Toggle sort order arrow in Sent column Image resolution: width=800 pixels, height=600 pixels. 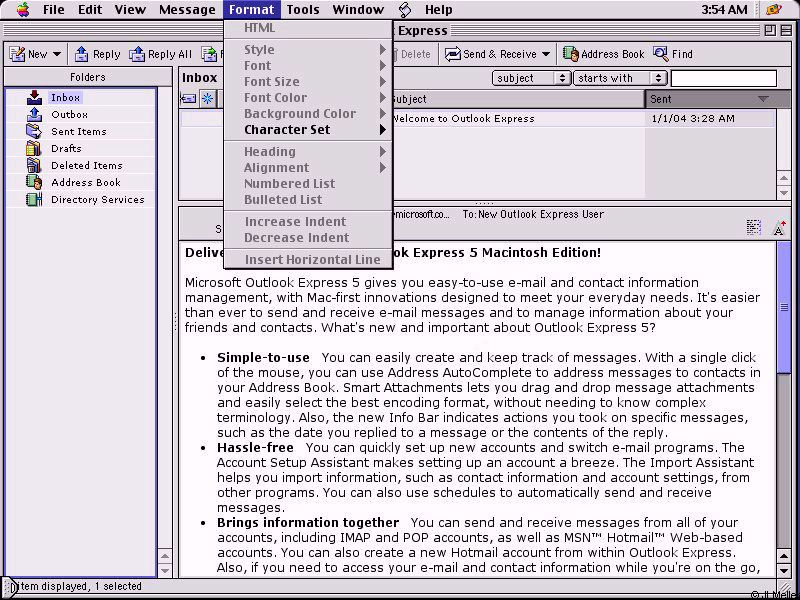point(763,99)
